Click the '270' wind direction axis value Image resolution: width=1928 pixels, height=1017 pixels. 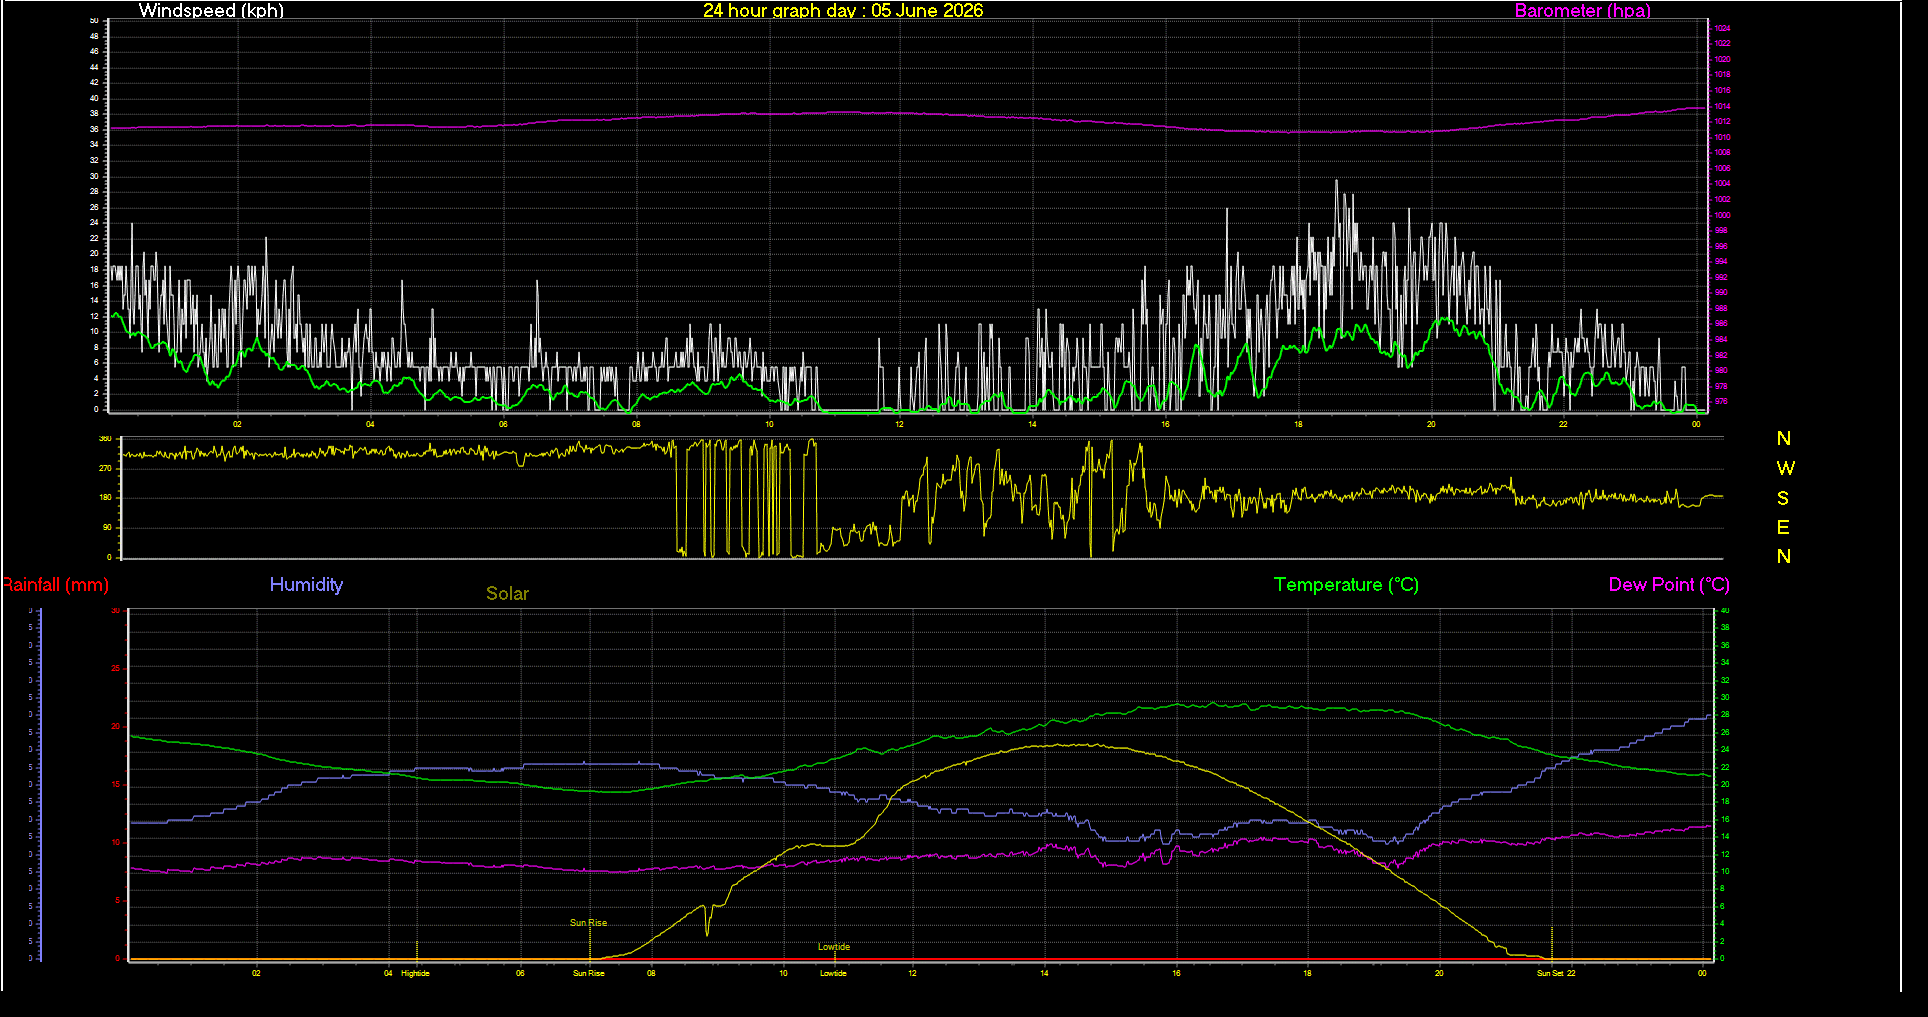105,468
